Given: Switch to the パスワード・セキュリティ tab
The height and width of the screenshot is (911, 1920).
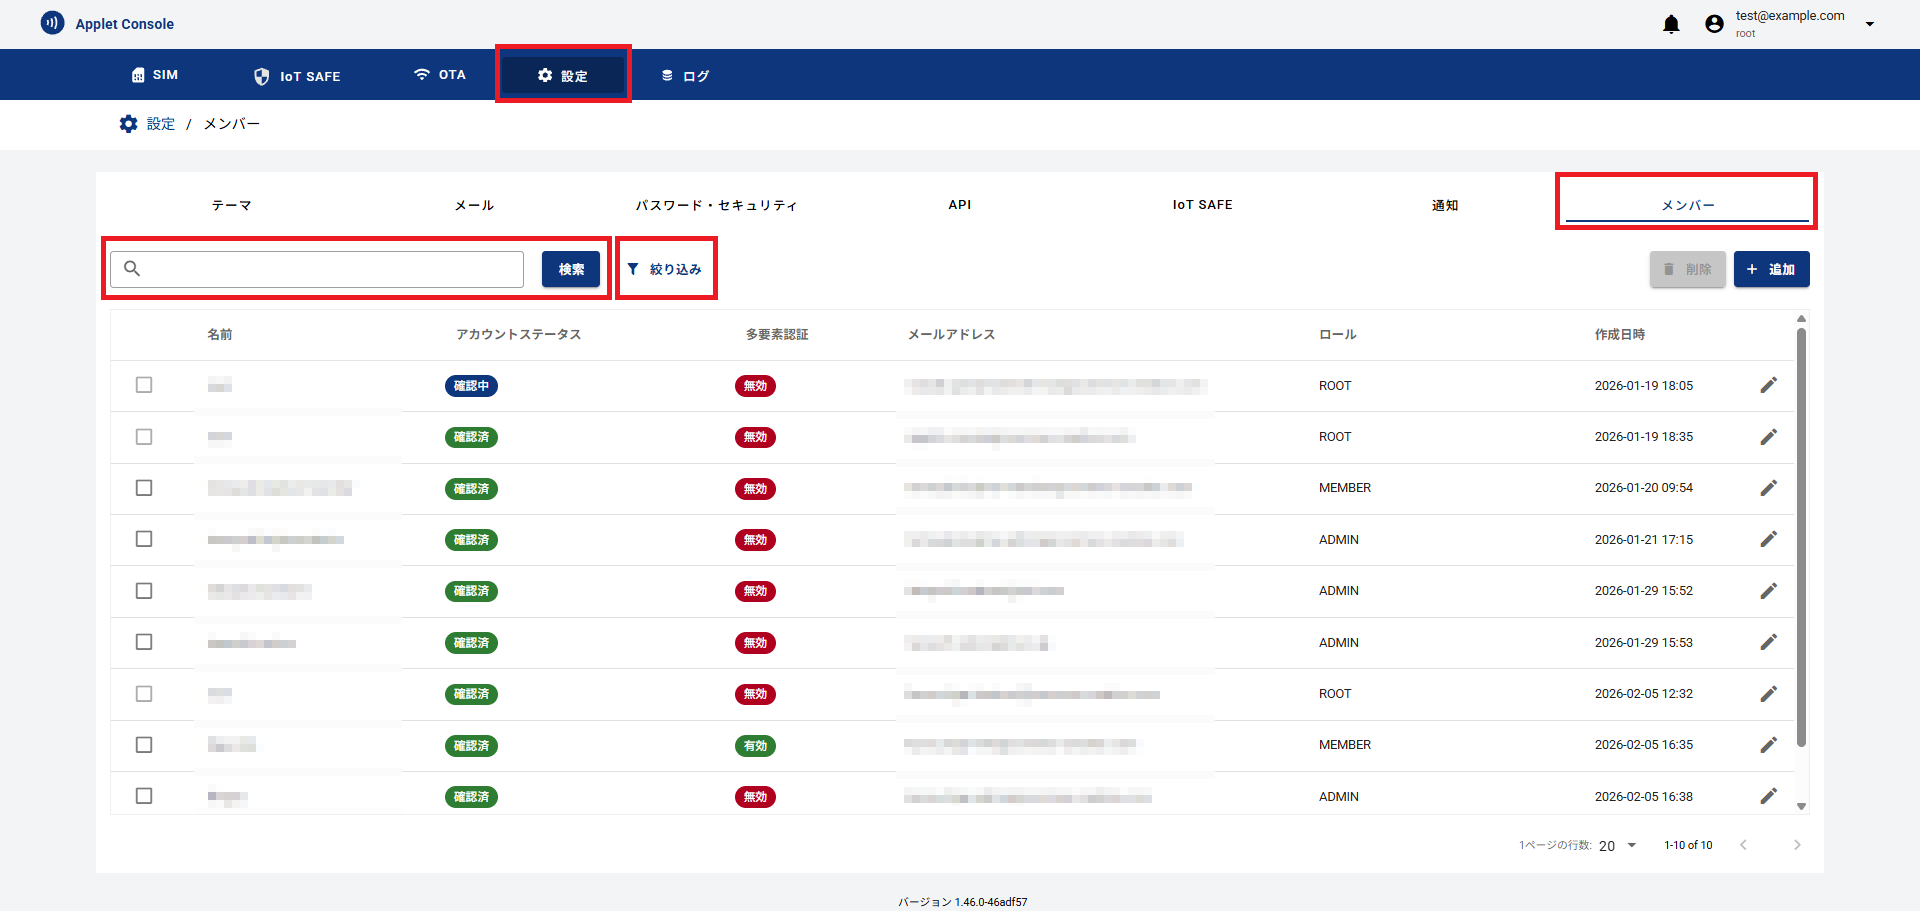Looking at the screenshot, I should (x=716, y=205).
